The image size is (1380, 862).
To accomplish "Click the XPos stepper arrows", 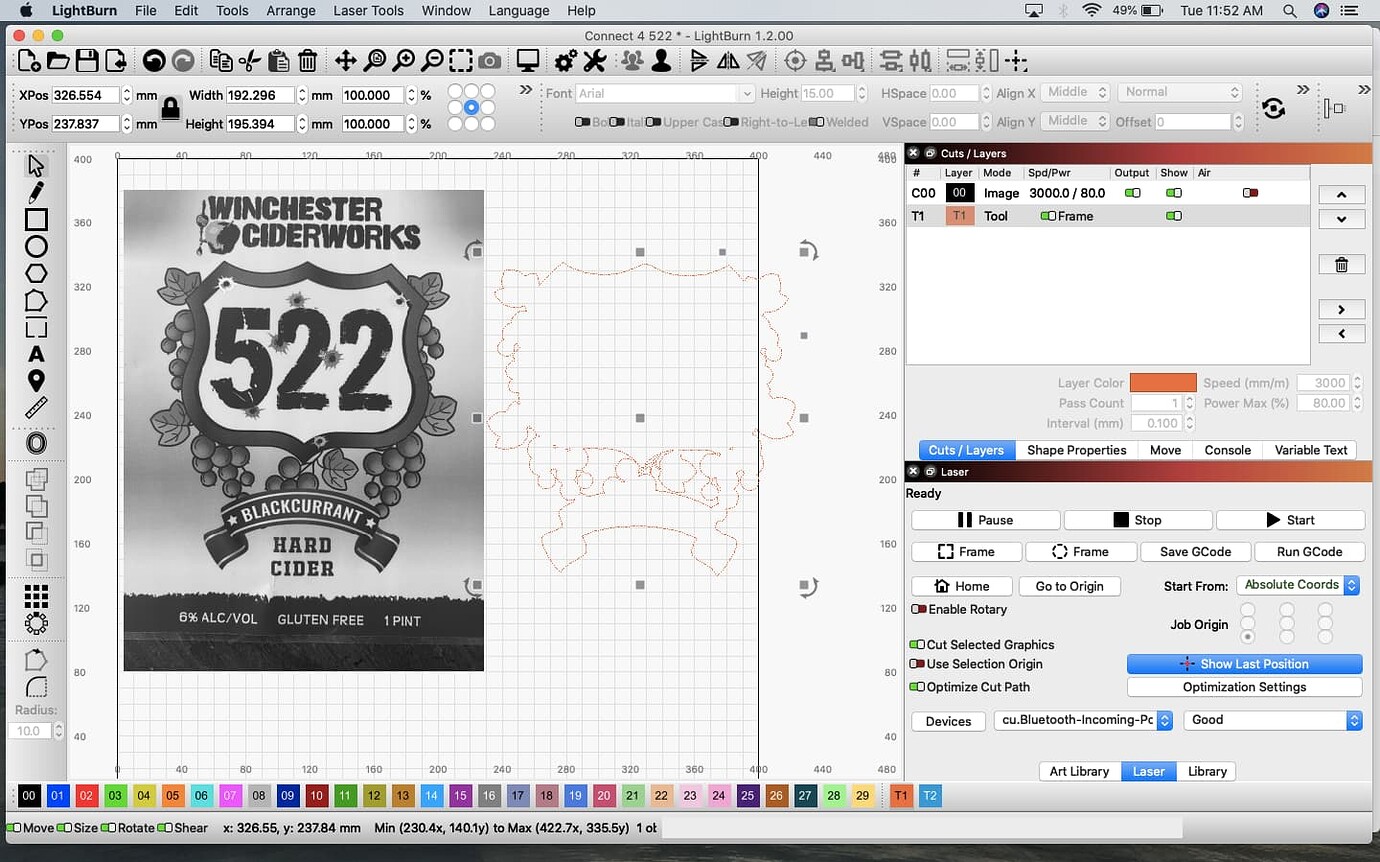I will pos(127,96).
